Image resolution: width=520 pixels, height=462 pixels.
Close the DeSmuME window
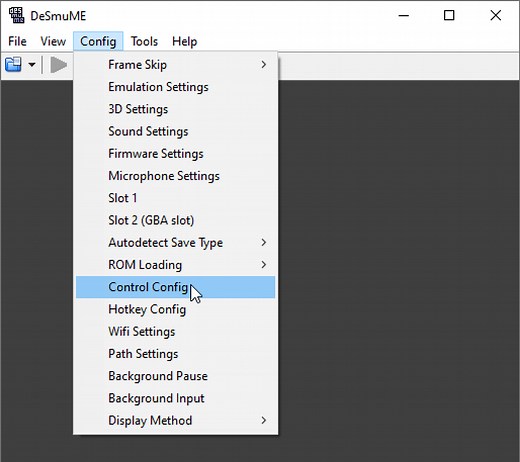(x=496, y=15)
